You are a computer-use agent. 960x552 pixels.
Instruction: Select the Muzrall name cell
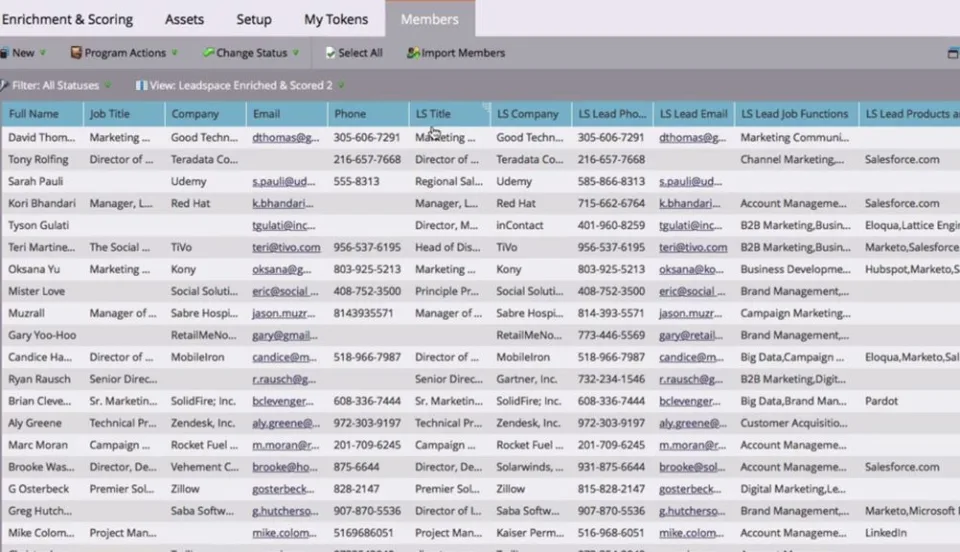26,313
